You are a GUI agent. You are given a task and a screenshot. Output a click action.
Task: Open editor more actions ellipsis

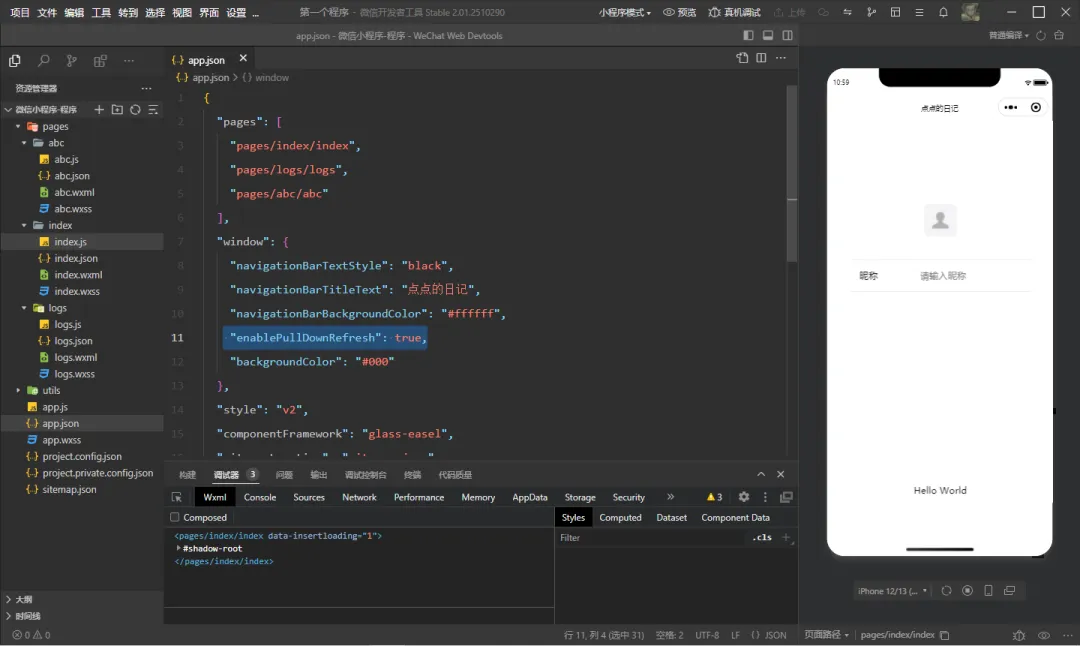[x=780, y=58]
